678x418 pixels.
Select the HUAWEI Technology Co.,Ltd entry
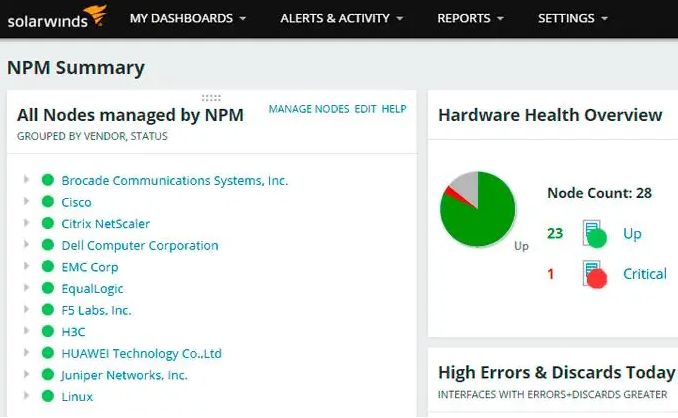click(x=141, y=354)
